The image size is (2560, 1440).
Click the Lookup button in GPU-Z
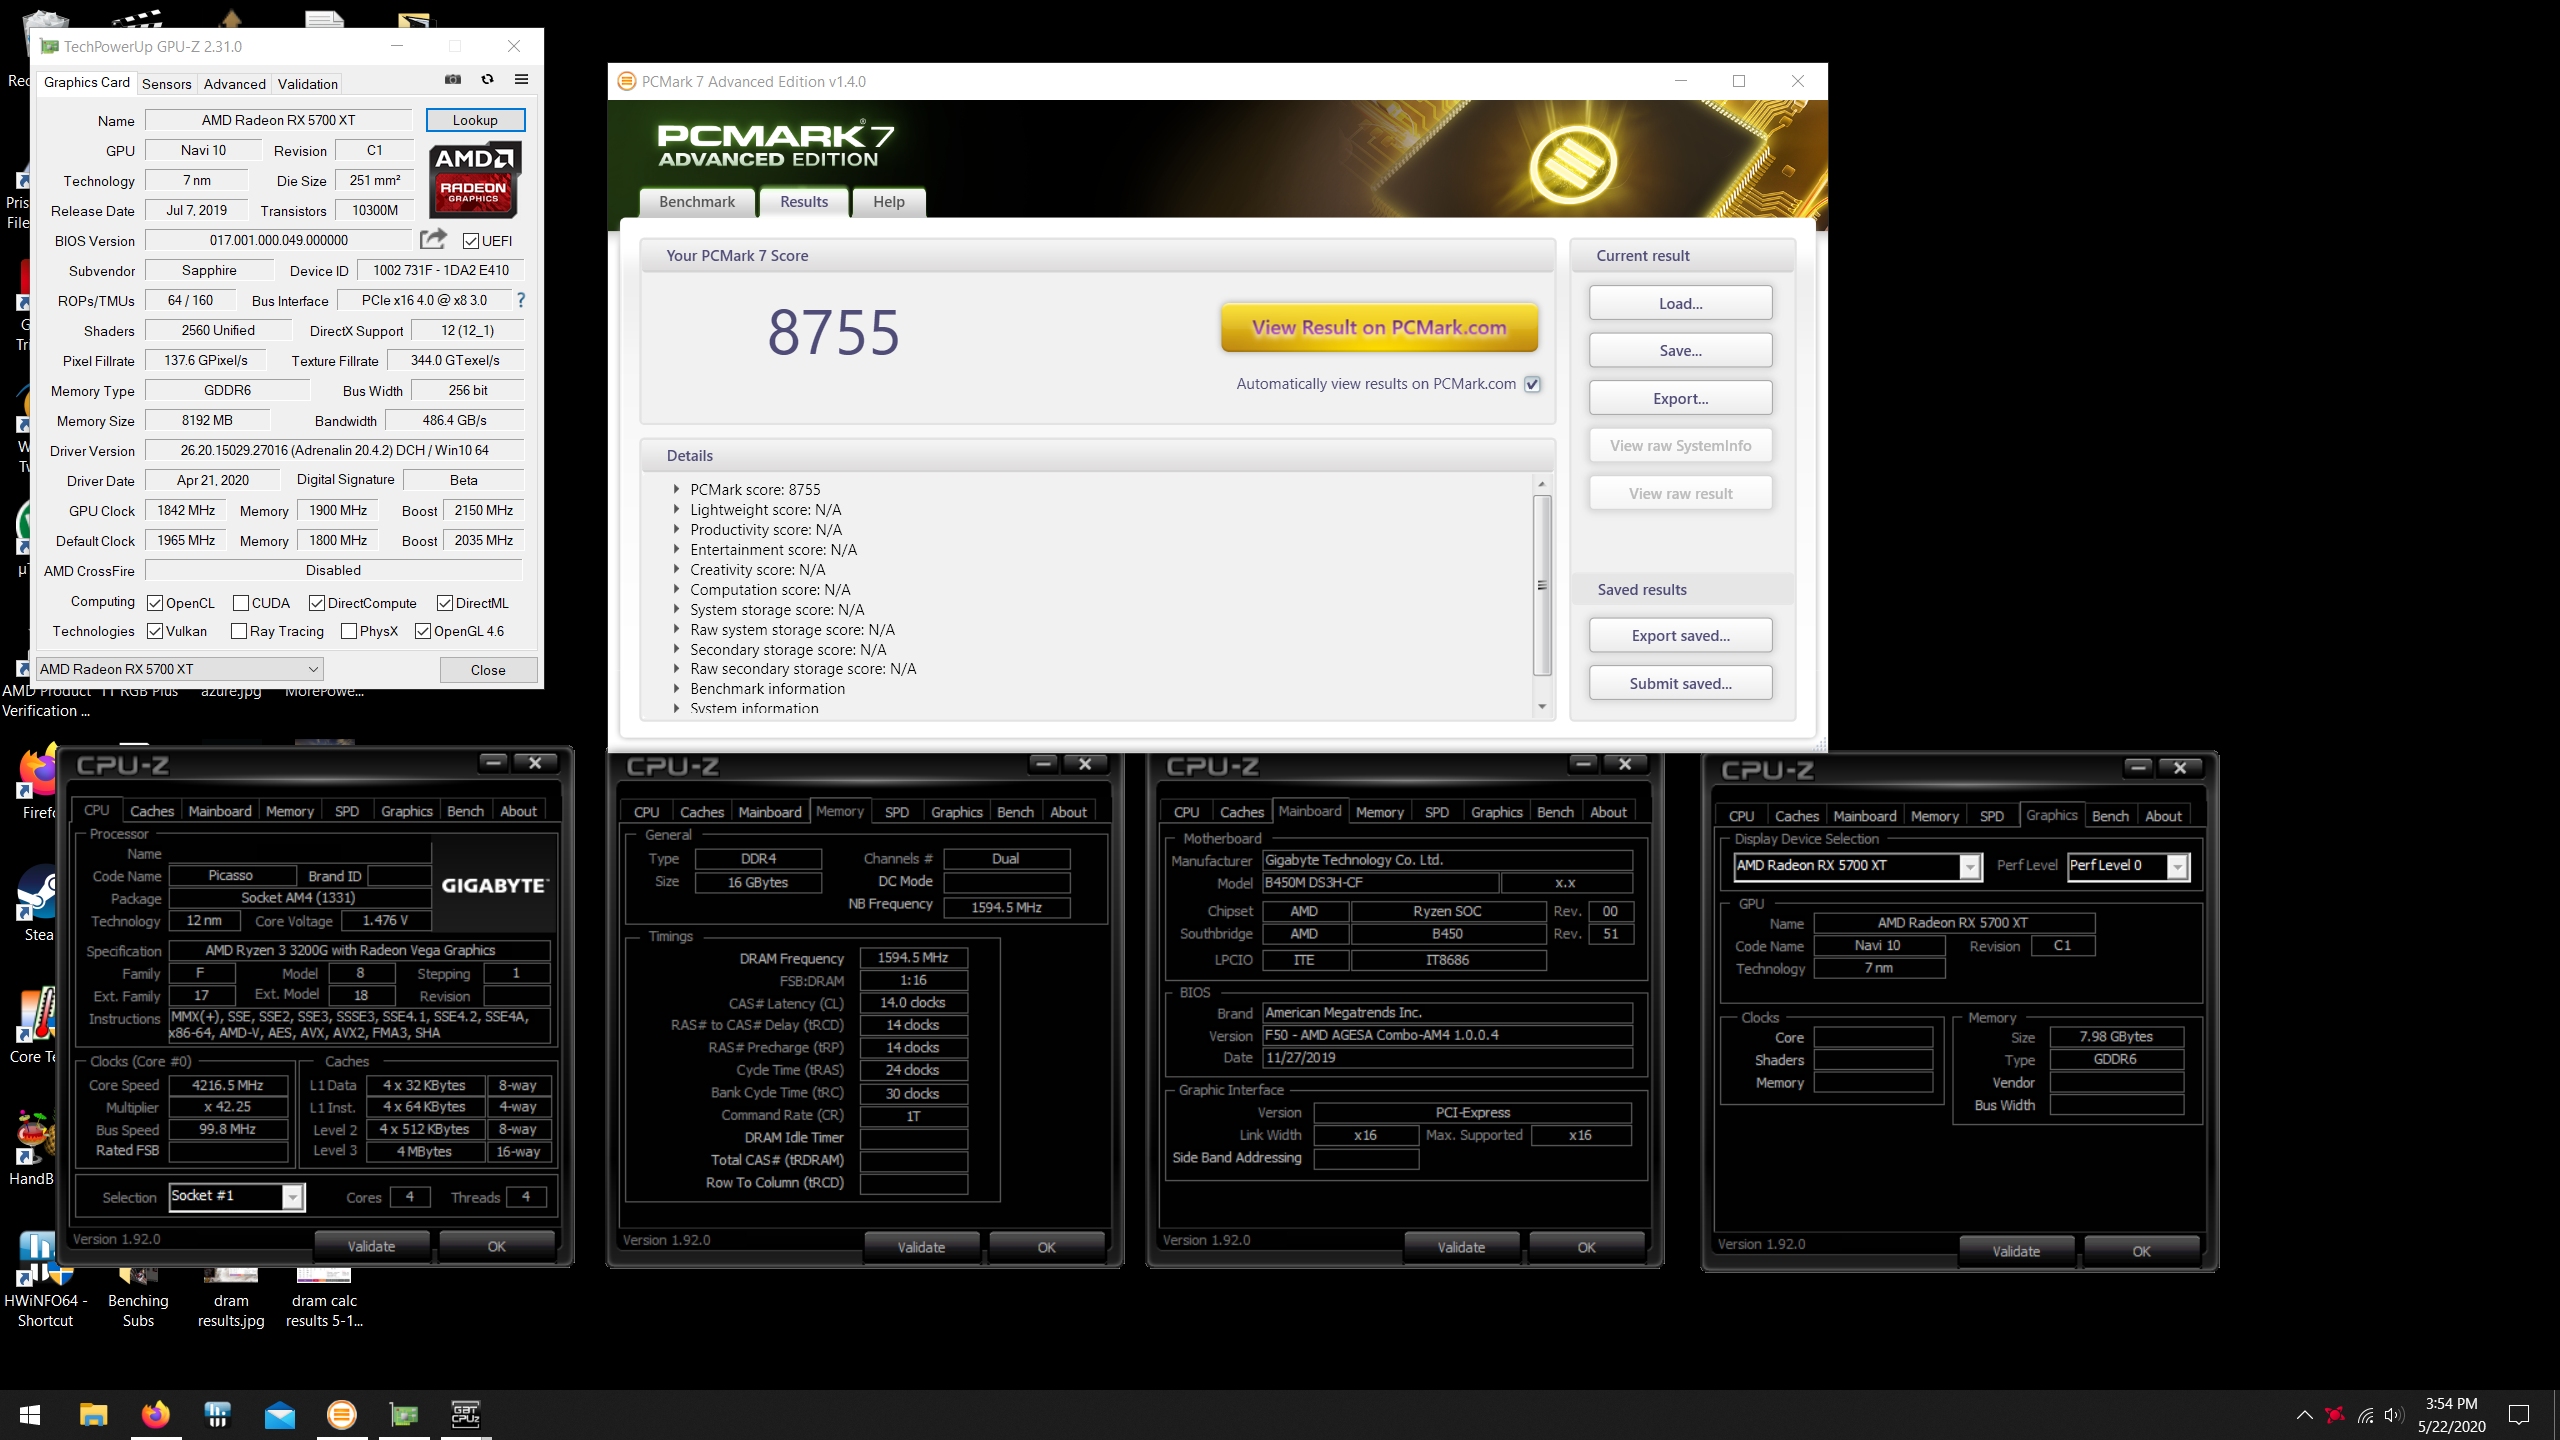click(475, 120)
